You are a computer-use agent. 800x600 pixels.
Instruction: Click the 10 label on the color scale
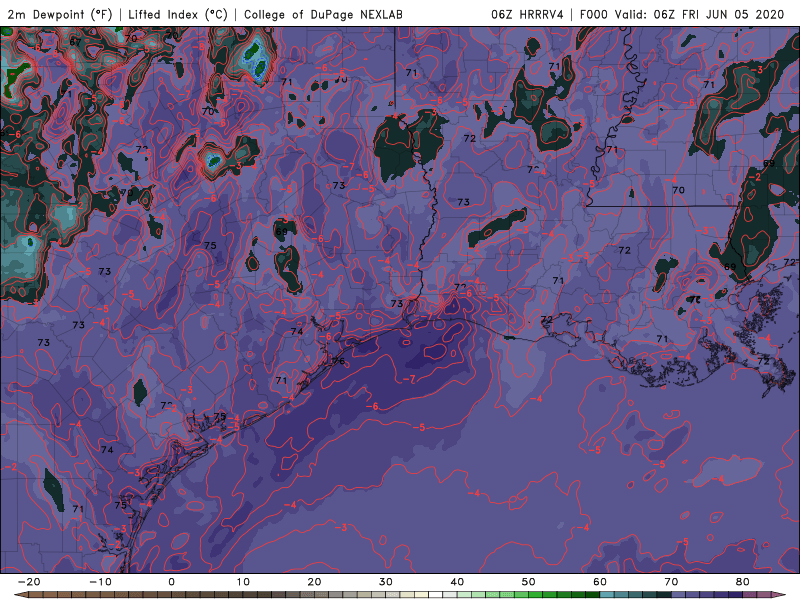click(243, 582)
